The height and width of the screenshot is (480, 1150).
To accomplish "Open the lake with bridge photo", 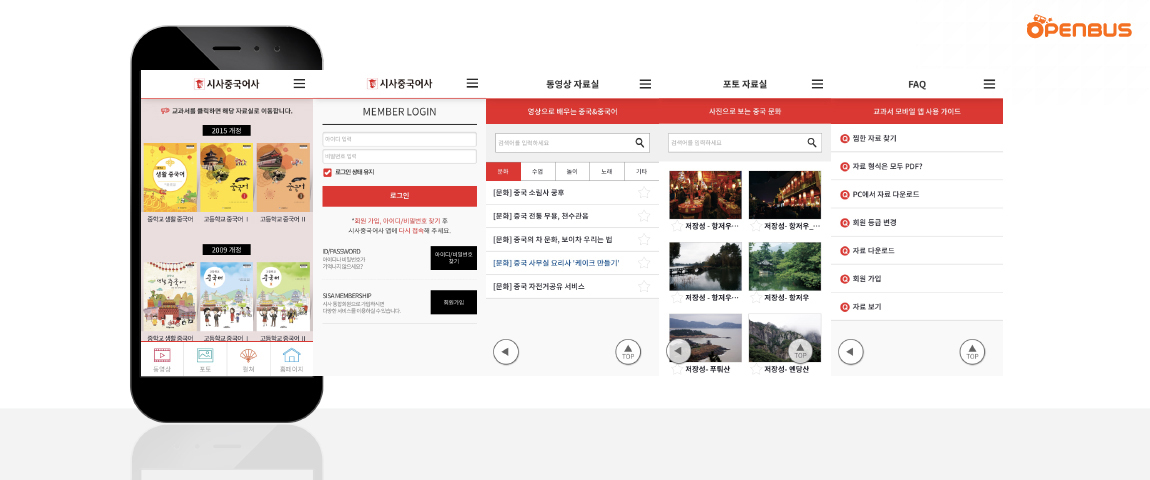I will (x=706, y=266).
